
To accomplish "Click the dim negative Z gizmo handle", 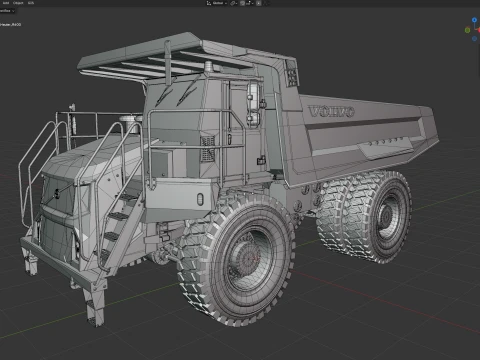I will [x=474, y=39].
